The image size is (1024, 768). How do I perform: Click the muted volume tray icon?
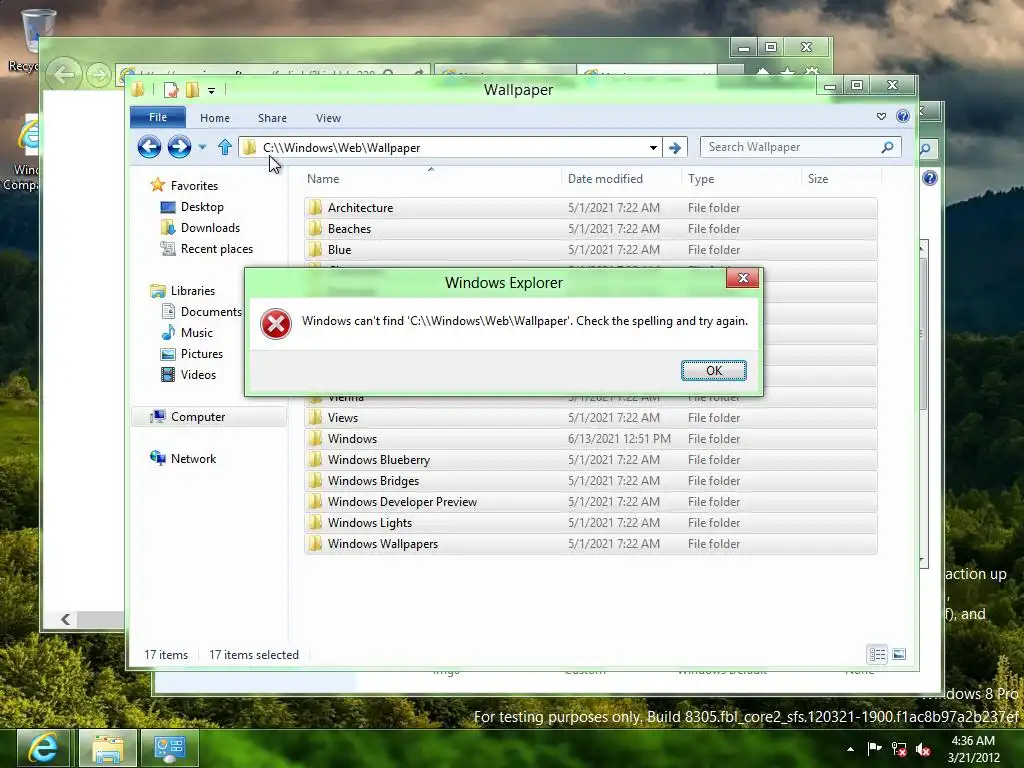(923, 750)
